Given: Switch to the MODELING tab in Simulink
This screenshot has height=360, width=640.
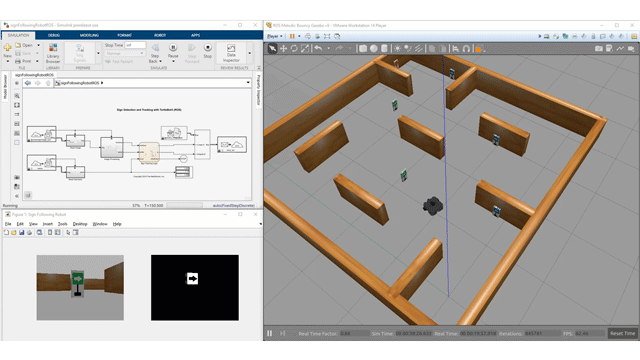Looking at the screenshot, I should click(89, 36).
